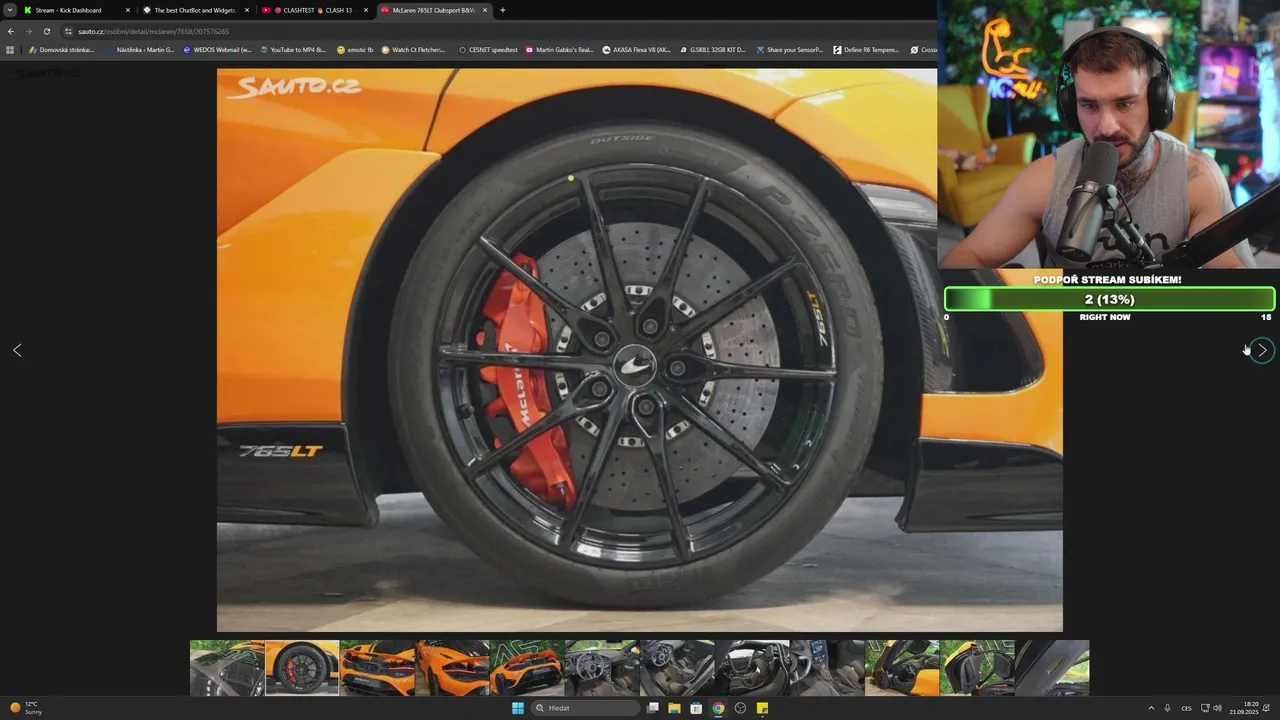1280x720 pixels.
Task: Close the CLASHTEST CLASH 13 tab
Action: [x=366, y=10]
